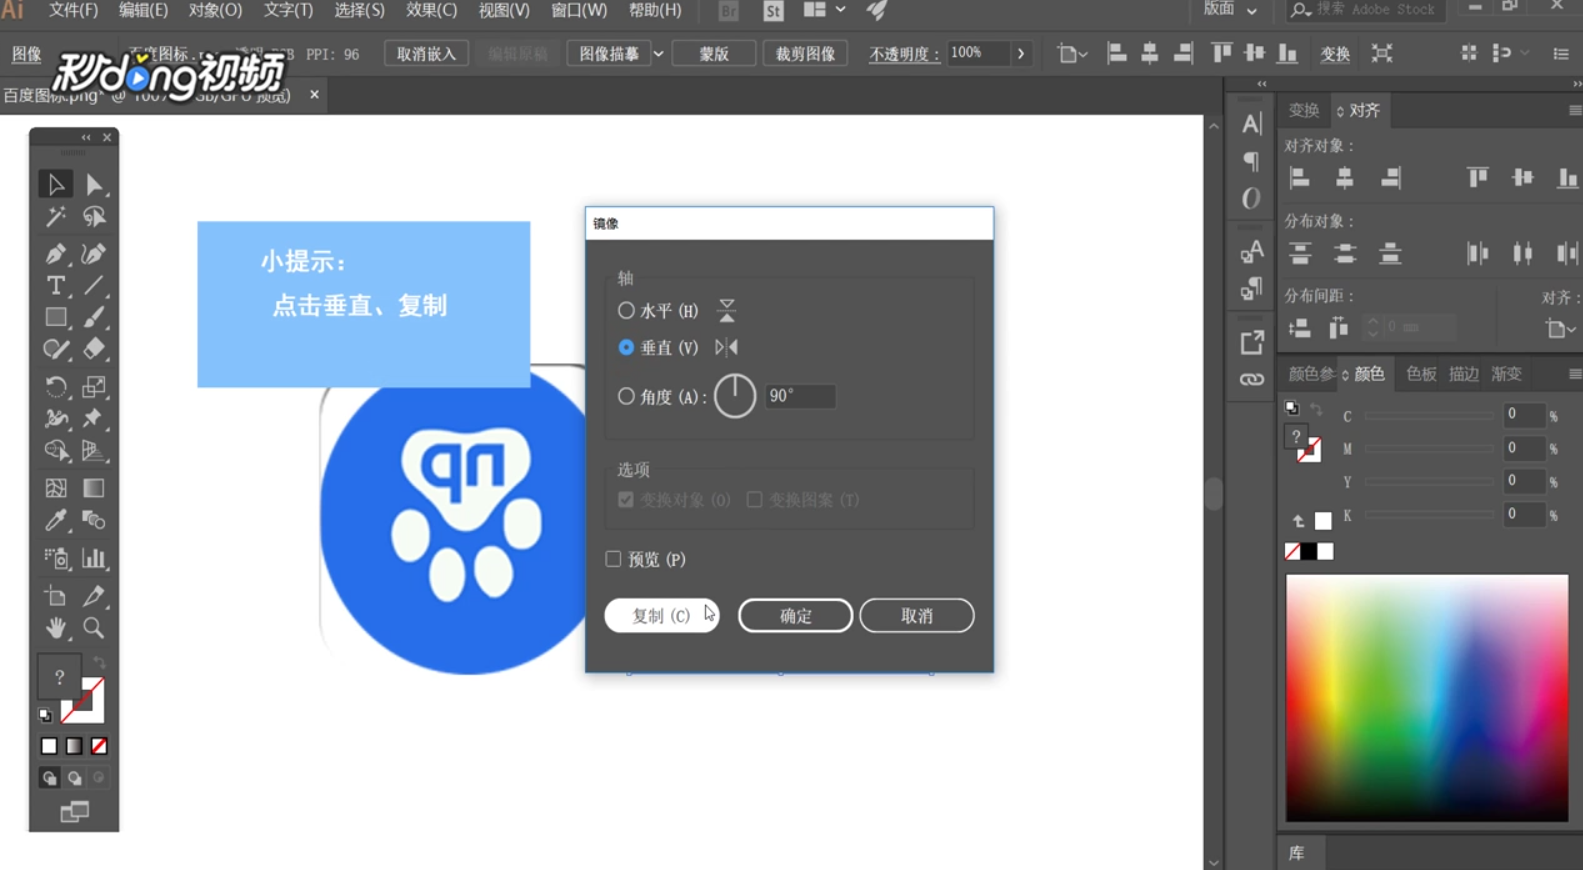Open the 文件(F) menu

(x=73, y=10)
